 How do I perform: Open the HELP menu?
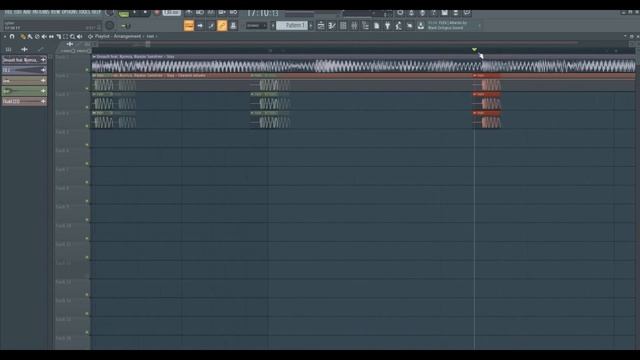click(96, 13)
